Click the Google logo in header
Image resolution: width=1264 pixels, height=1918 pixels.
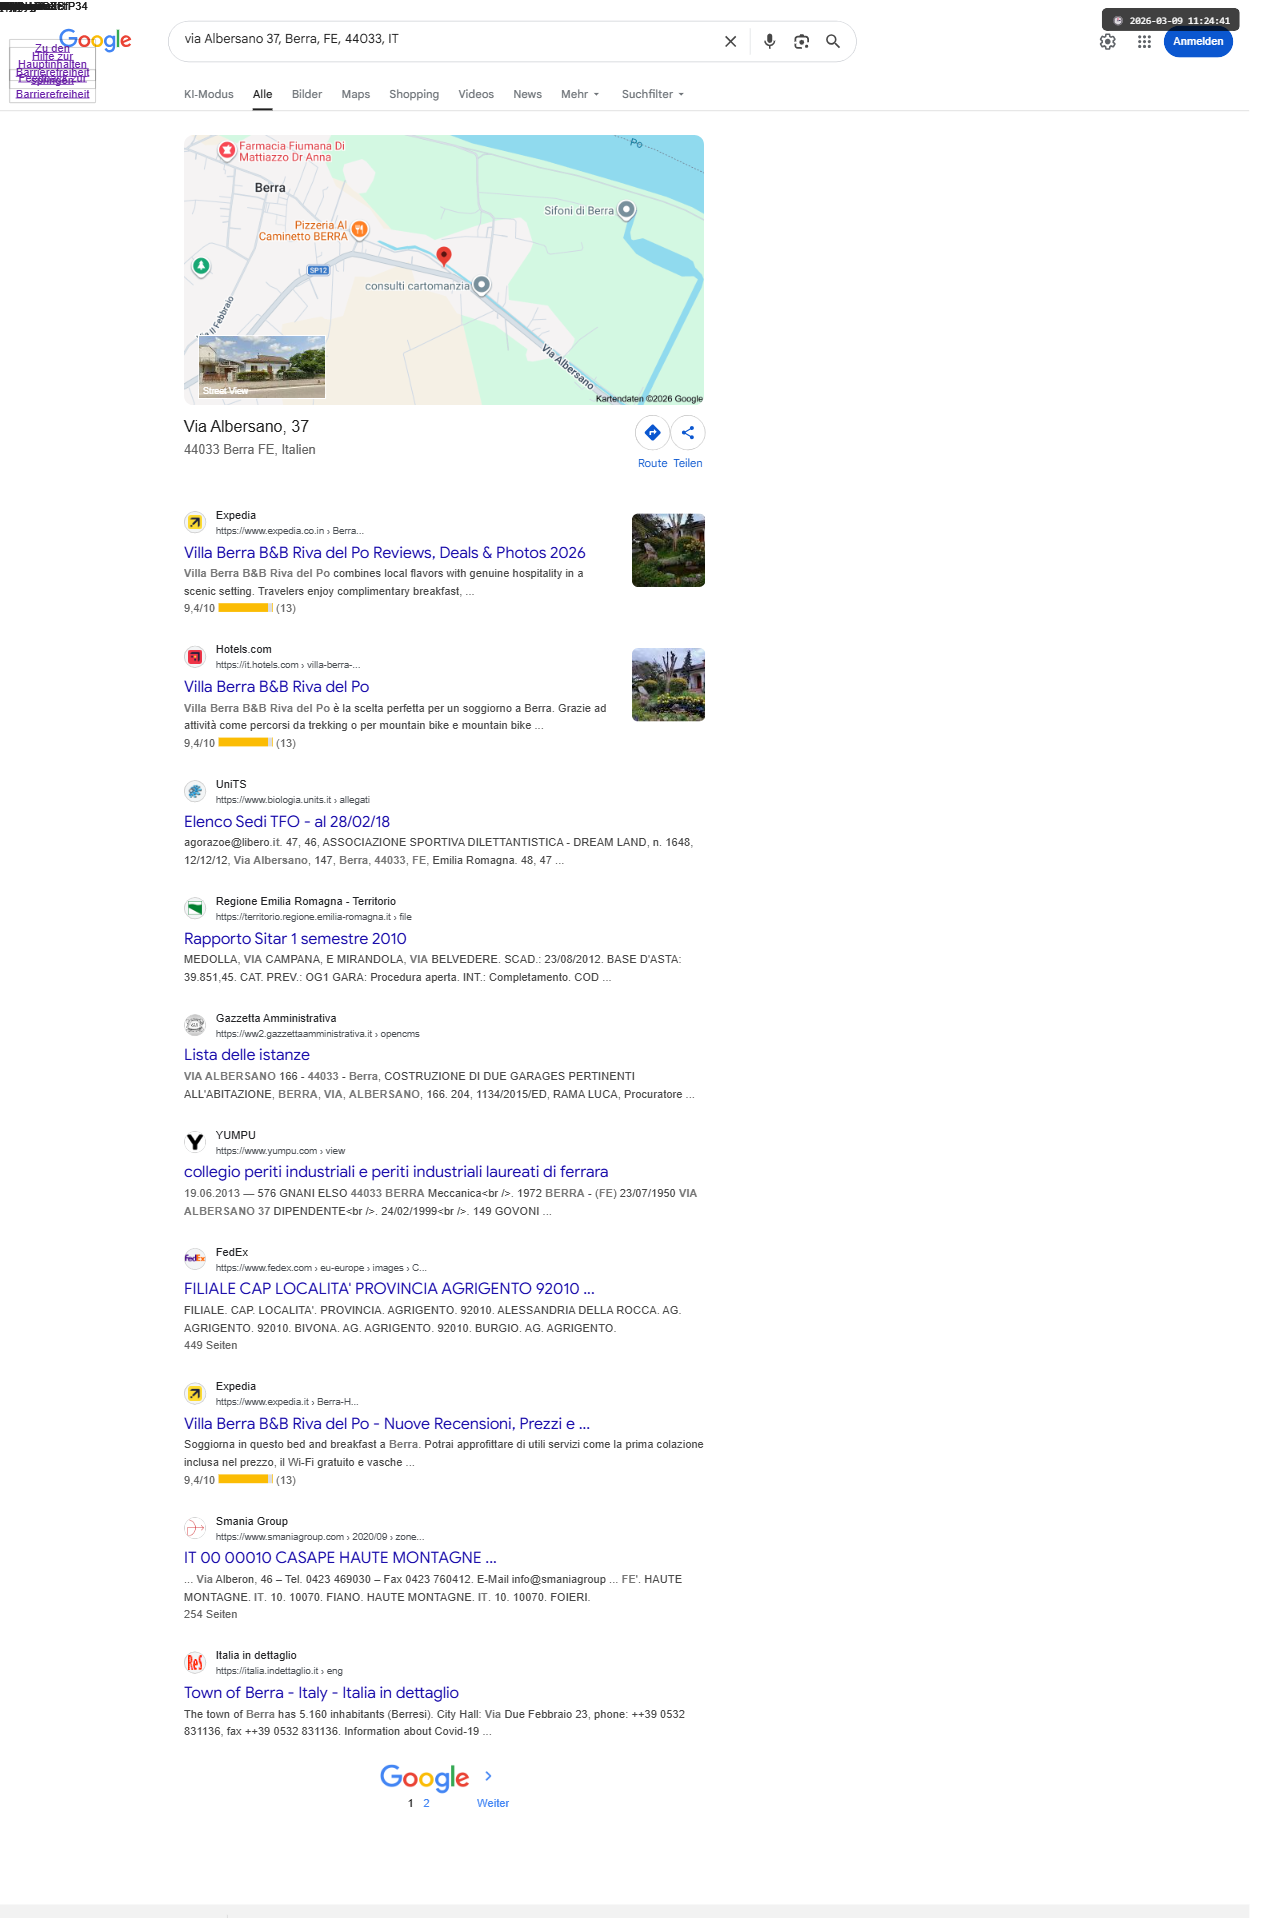click(95, 41)
